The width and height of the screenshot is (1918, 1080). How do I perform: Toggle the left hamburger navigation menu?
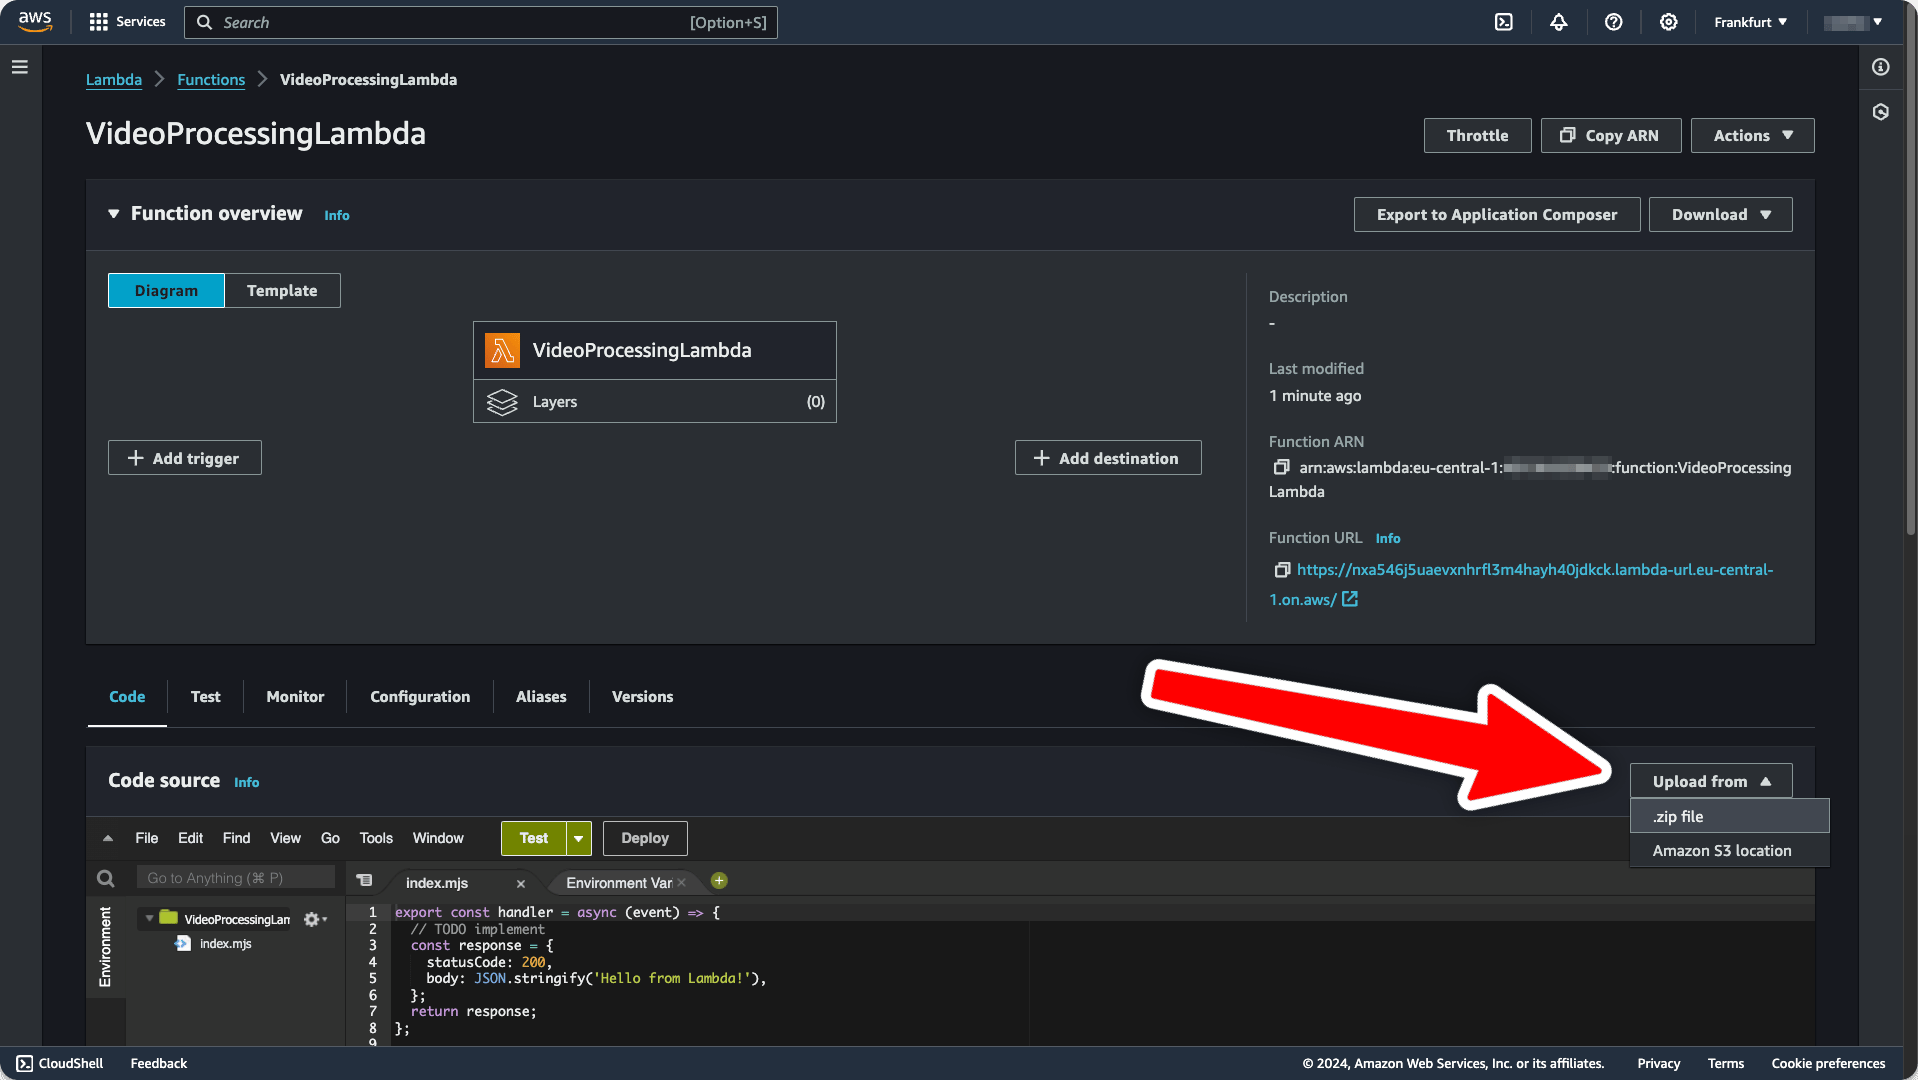point(20,67)
